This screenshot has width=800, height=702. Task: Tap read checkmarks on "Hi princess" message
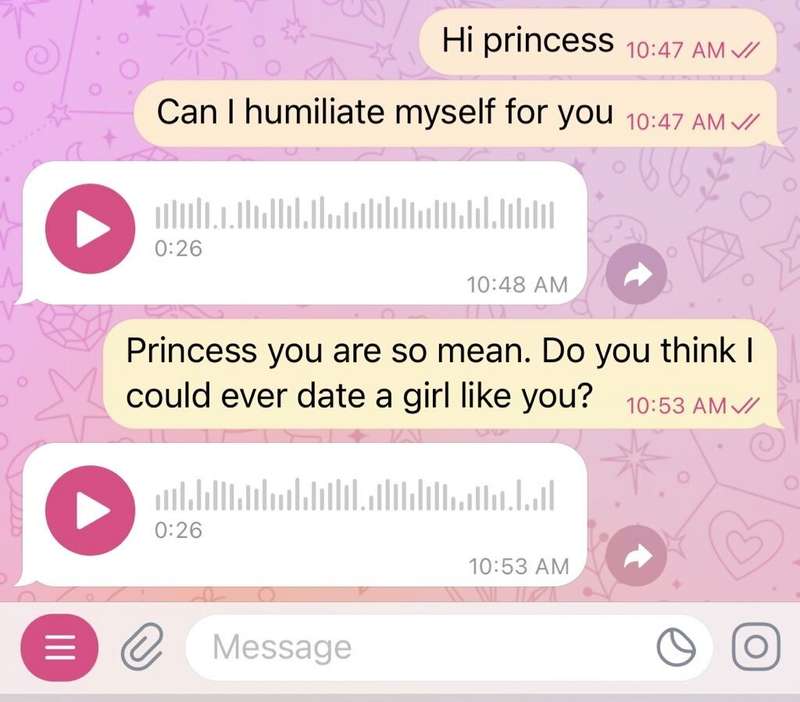click(746, 50)
